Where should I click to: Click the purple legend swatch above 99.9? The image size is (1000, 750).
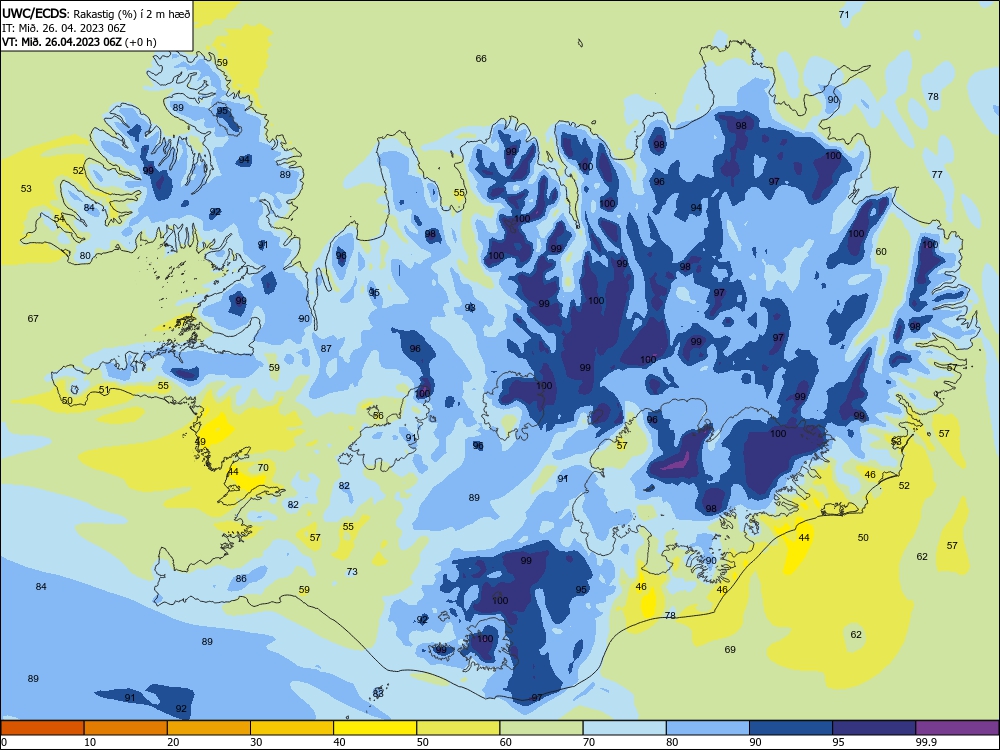(957, 728)
